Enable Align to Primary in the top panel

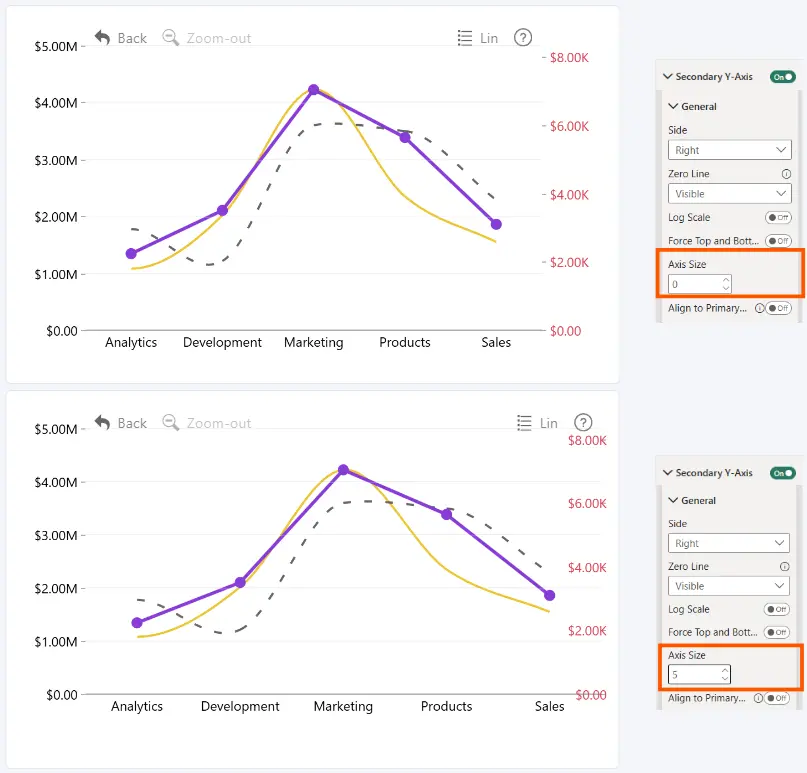pos(778,308)
